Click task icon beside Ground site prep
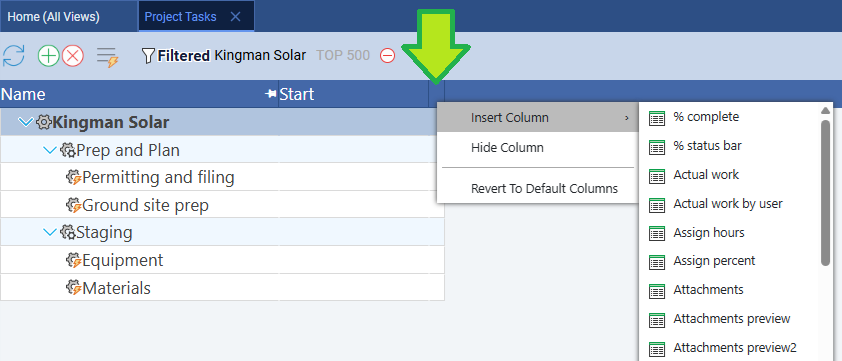Viewport: 842px width, 361px height. click(x=74, y=205)
